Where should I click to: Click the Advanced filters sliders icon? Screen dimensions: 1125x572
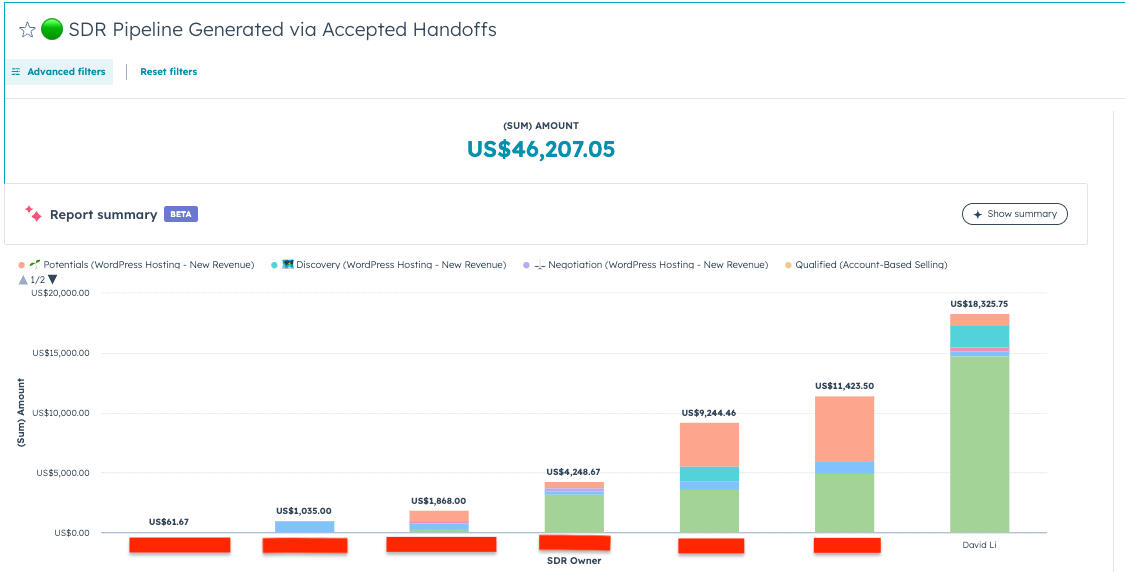pyautogui.click(x=16, y=72)
